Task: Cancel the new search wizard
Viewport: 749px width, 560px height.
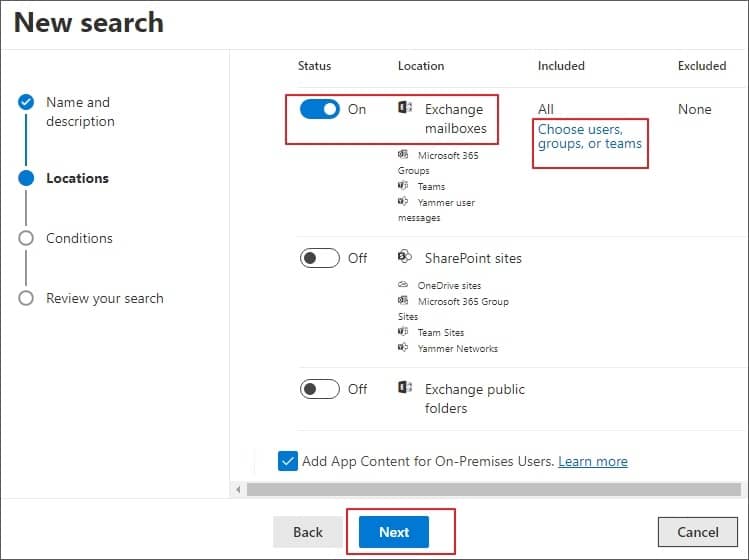Action: pos(697,532)
